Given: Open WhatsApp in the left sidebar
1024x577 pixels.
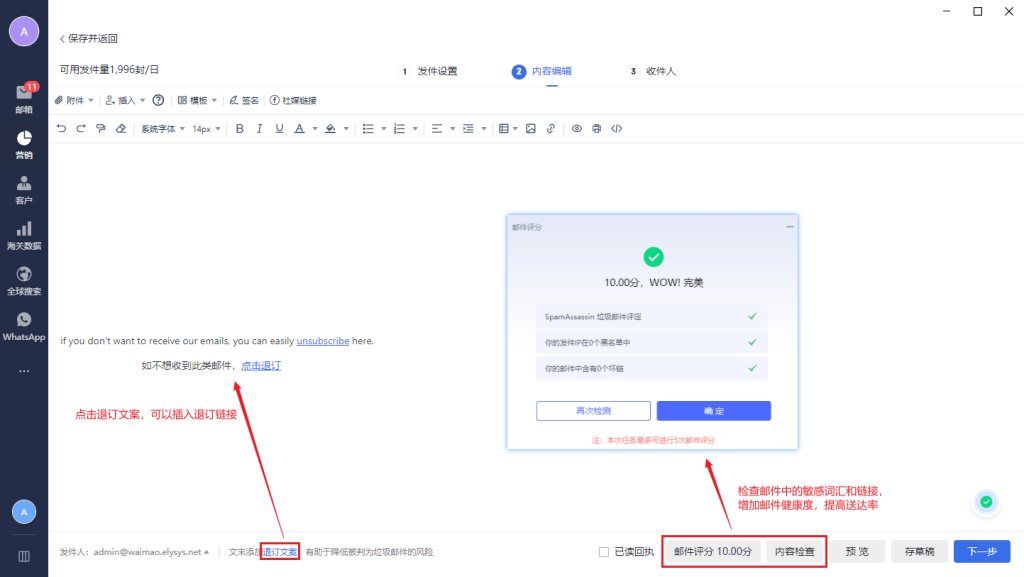Looking at the screenshot, I should pos(24,326).
